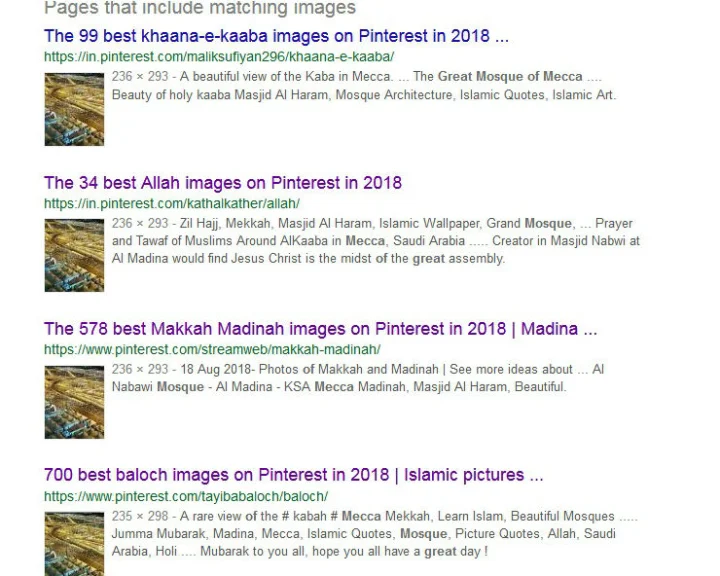720x576 pixels.
Task: Open thumbnail of baloch images result
Action: click(74, 544)
